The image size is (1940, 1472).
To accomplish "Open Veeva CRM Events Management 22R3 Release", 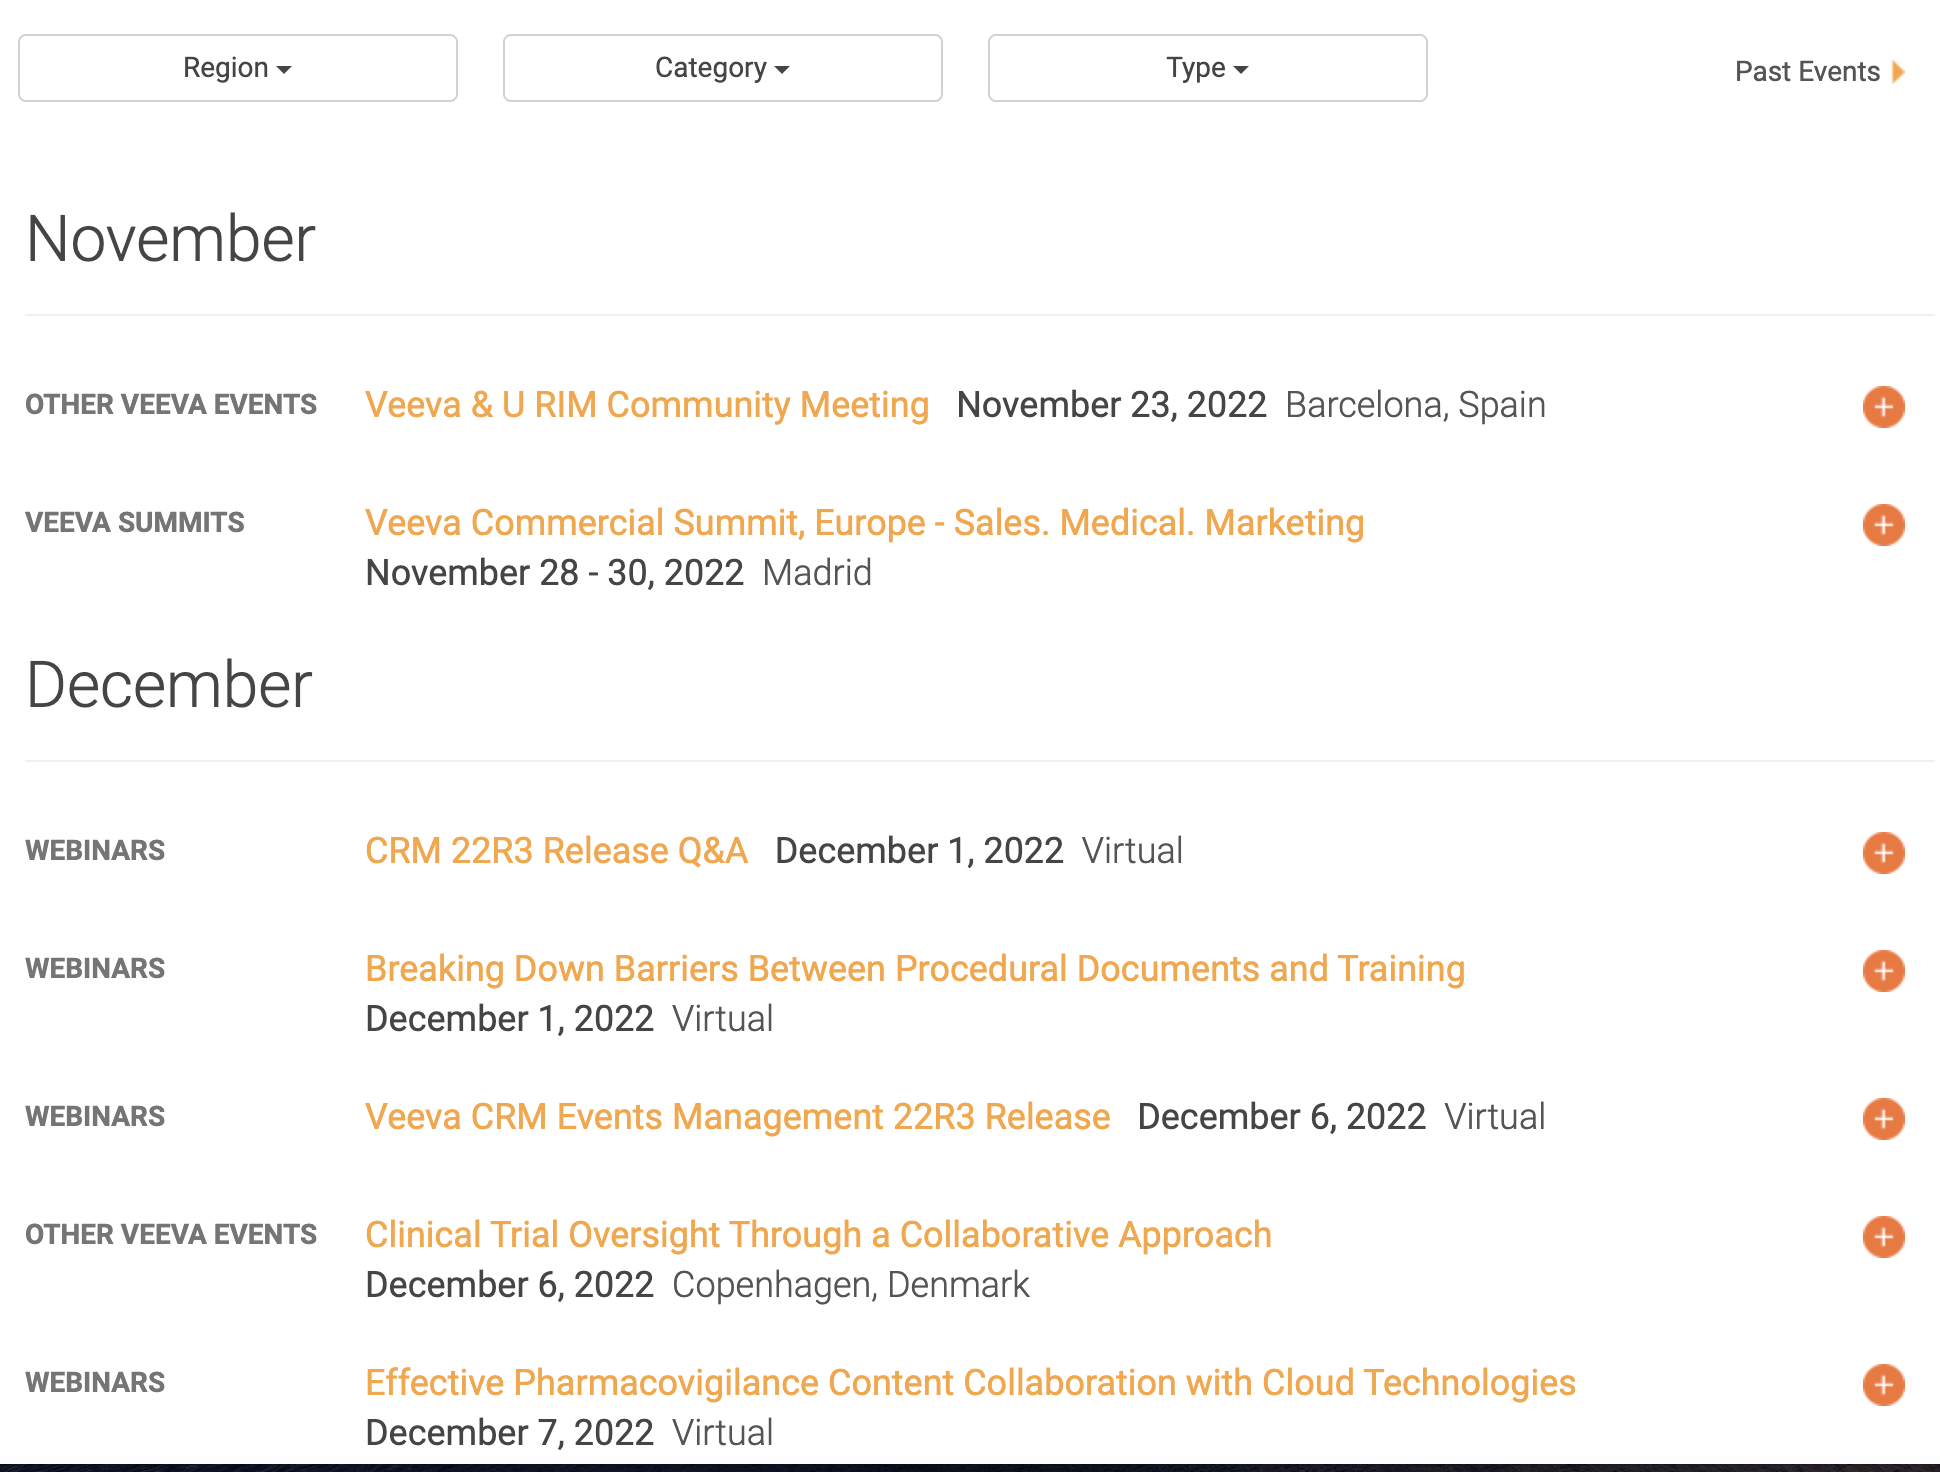I will point(737,1117).
